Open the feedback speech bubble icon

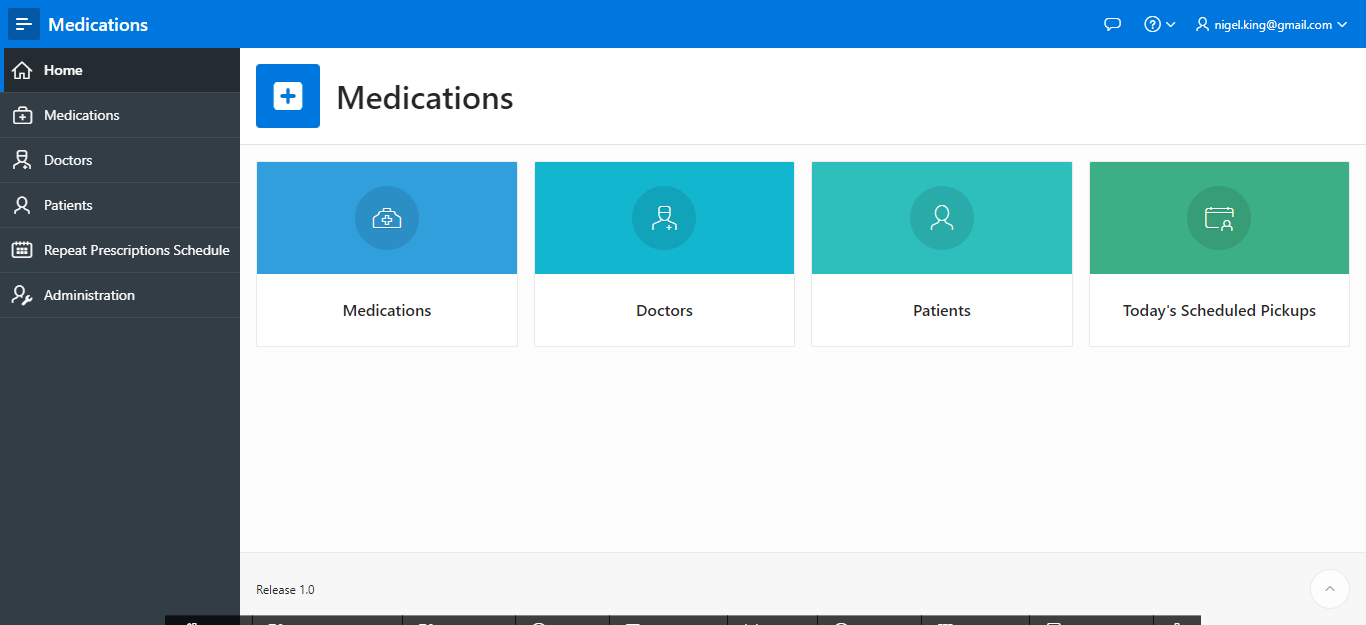click(1112, 25)
